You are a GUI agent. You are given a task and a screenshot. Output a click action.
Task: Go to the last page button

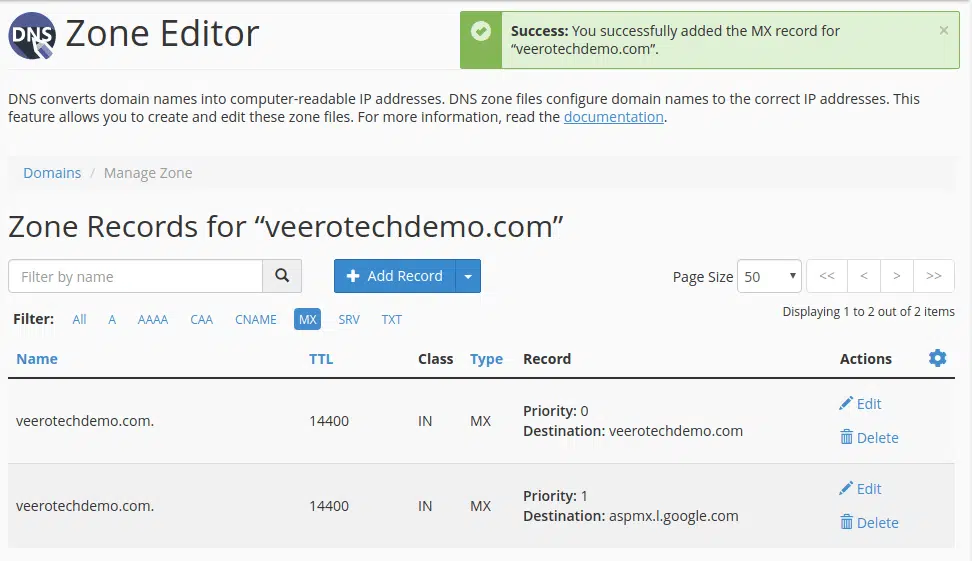click(934, 276)
